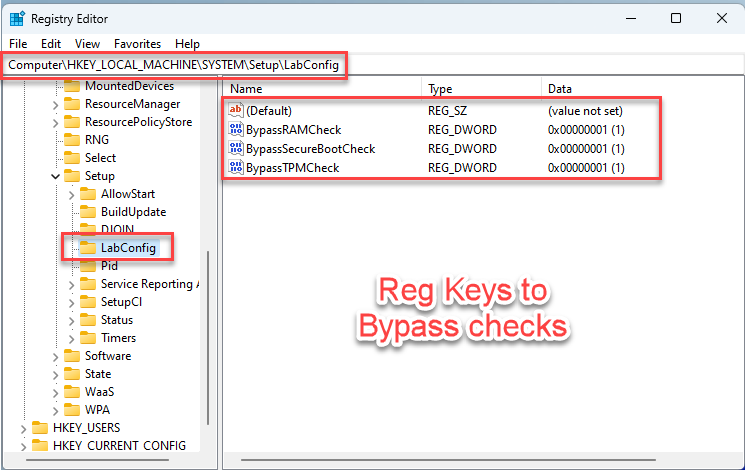Open the View menu
The width and height of the screenshot is (745, 470).
pyautogui.click(x=87, y=44)
